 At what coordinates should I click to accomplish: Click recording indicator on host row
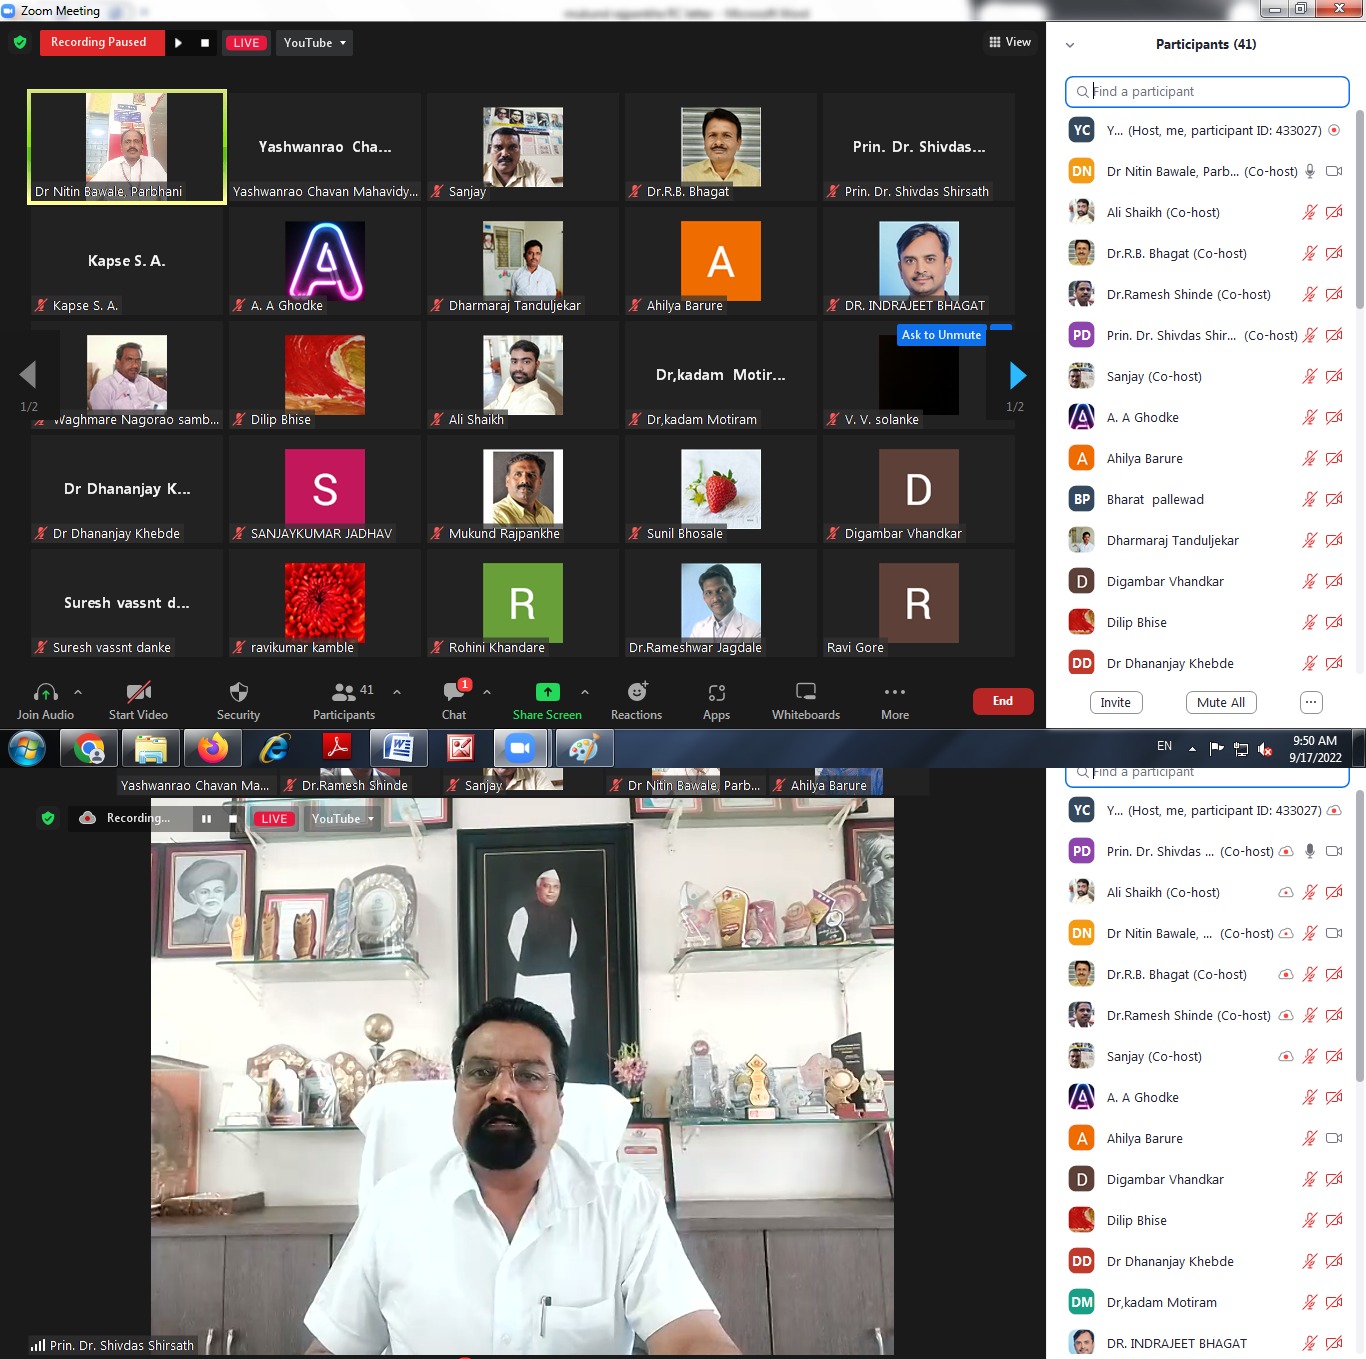[x=1334, y=130]
